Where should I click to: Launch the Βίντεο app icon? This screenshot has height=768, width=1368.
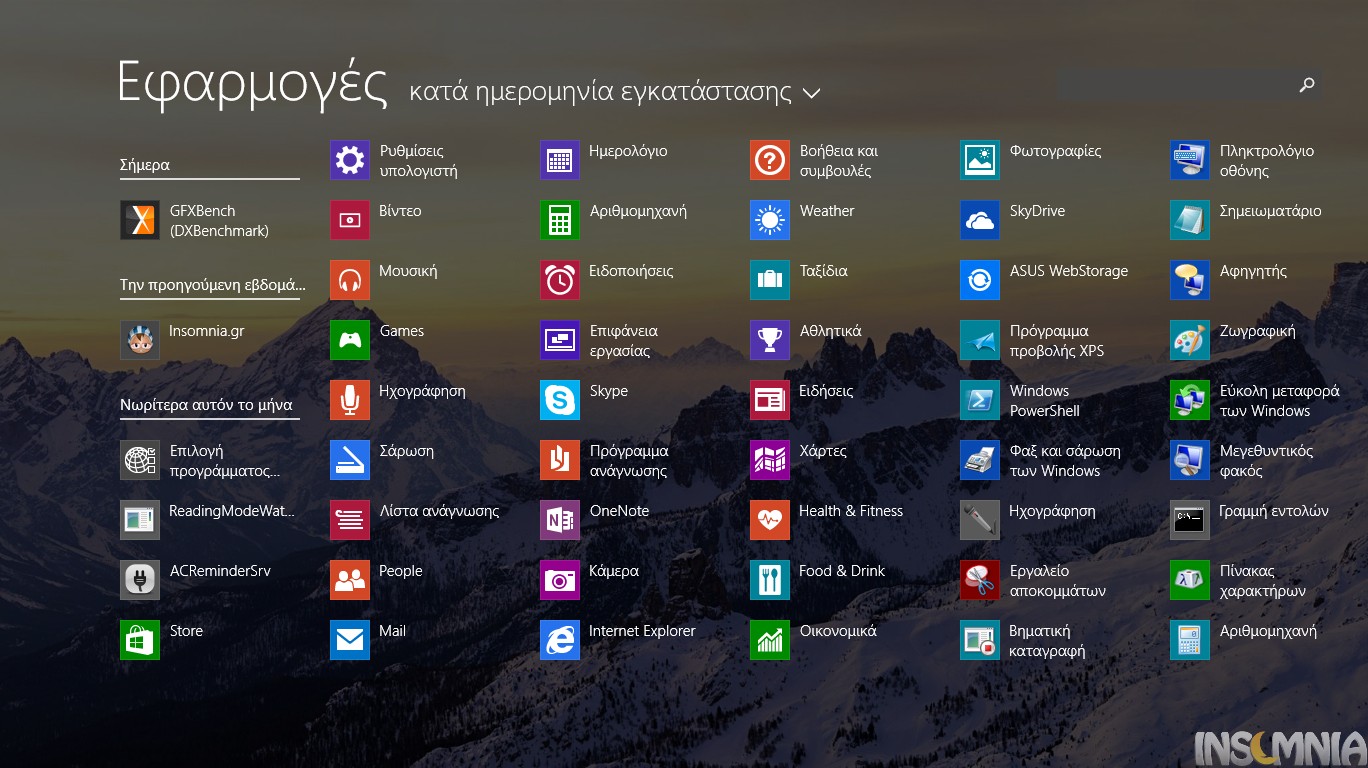pyautogui.click(x=350, y=220)
